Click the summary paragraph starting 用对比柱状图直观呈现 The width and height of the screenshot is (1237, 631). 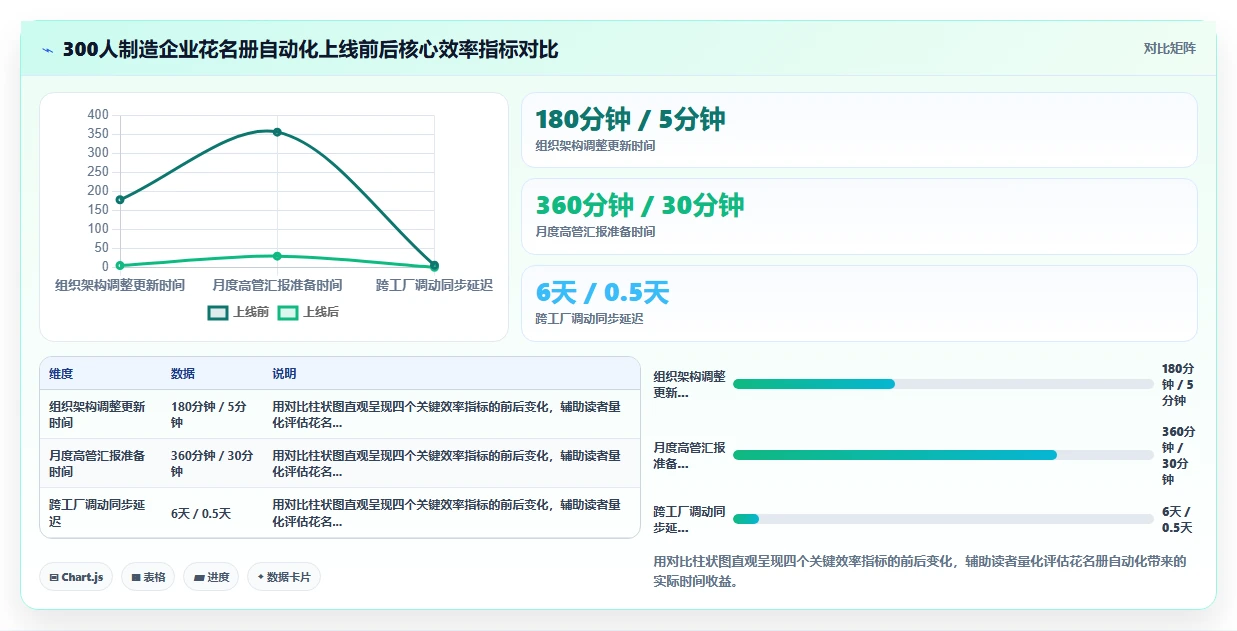[920, 571]
